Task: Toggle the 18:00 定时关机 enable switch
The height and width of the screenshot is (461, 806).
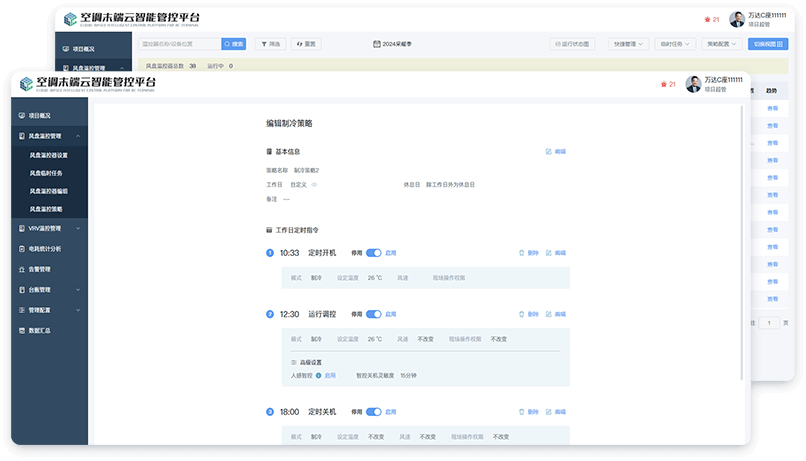Action: (374, 412)
